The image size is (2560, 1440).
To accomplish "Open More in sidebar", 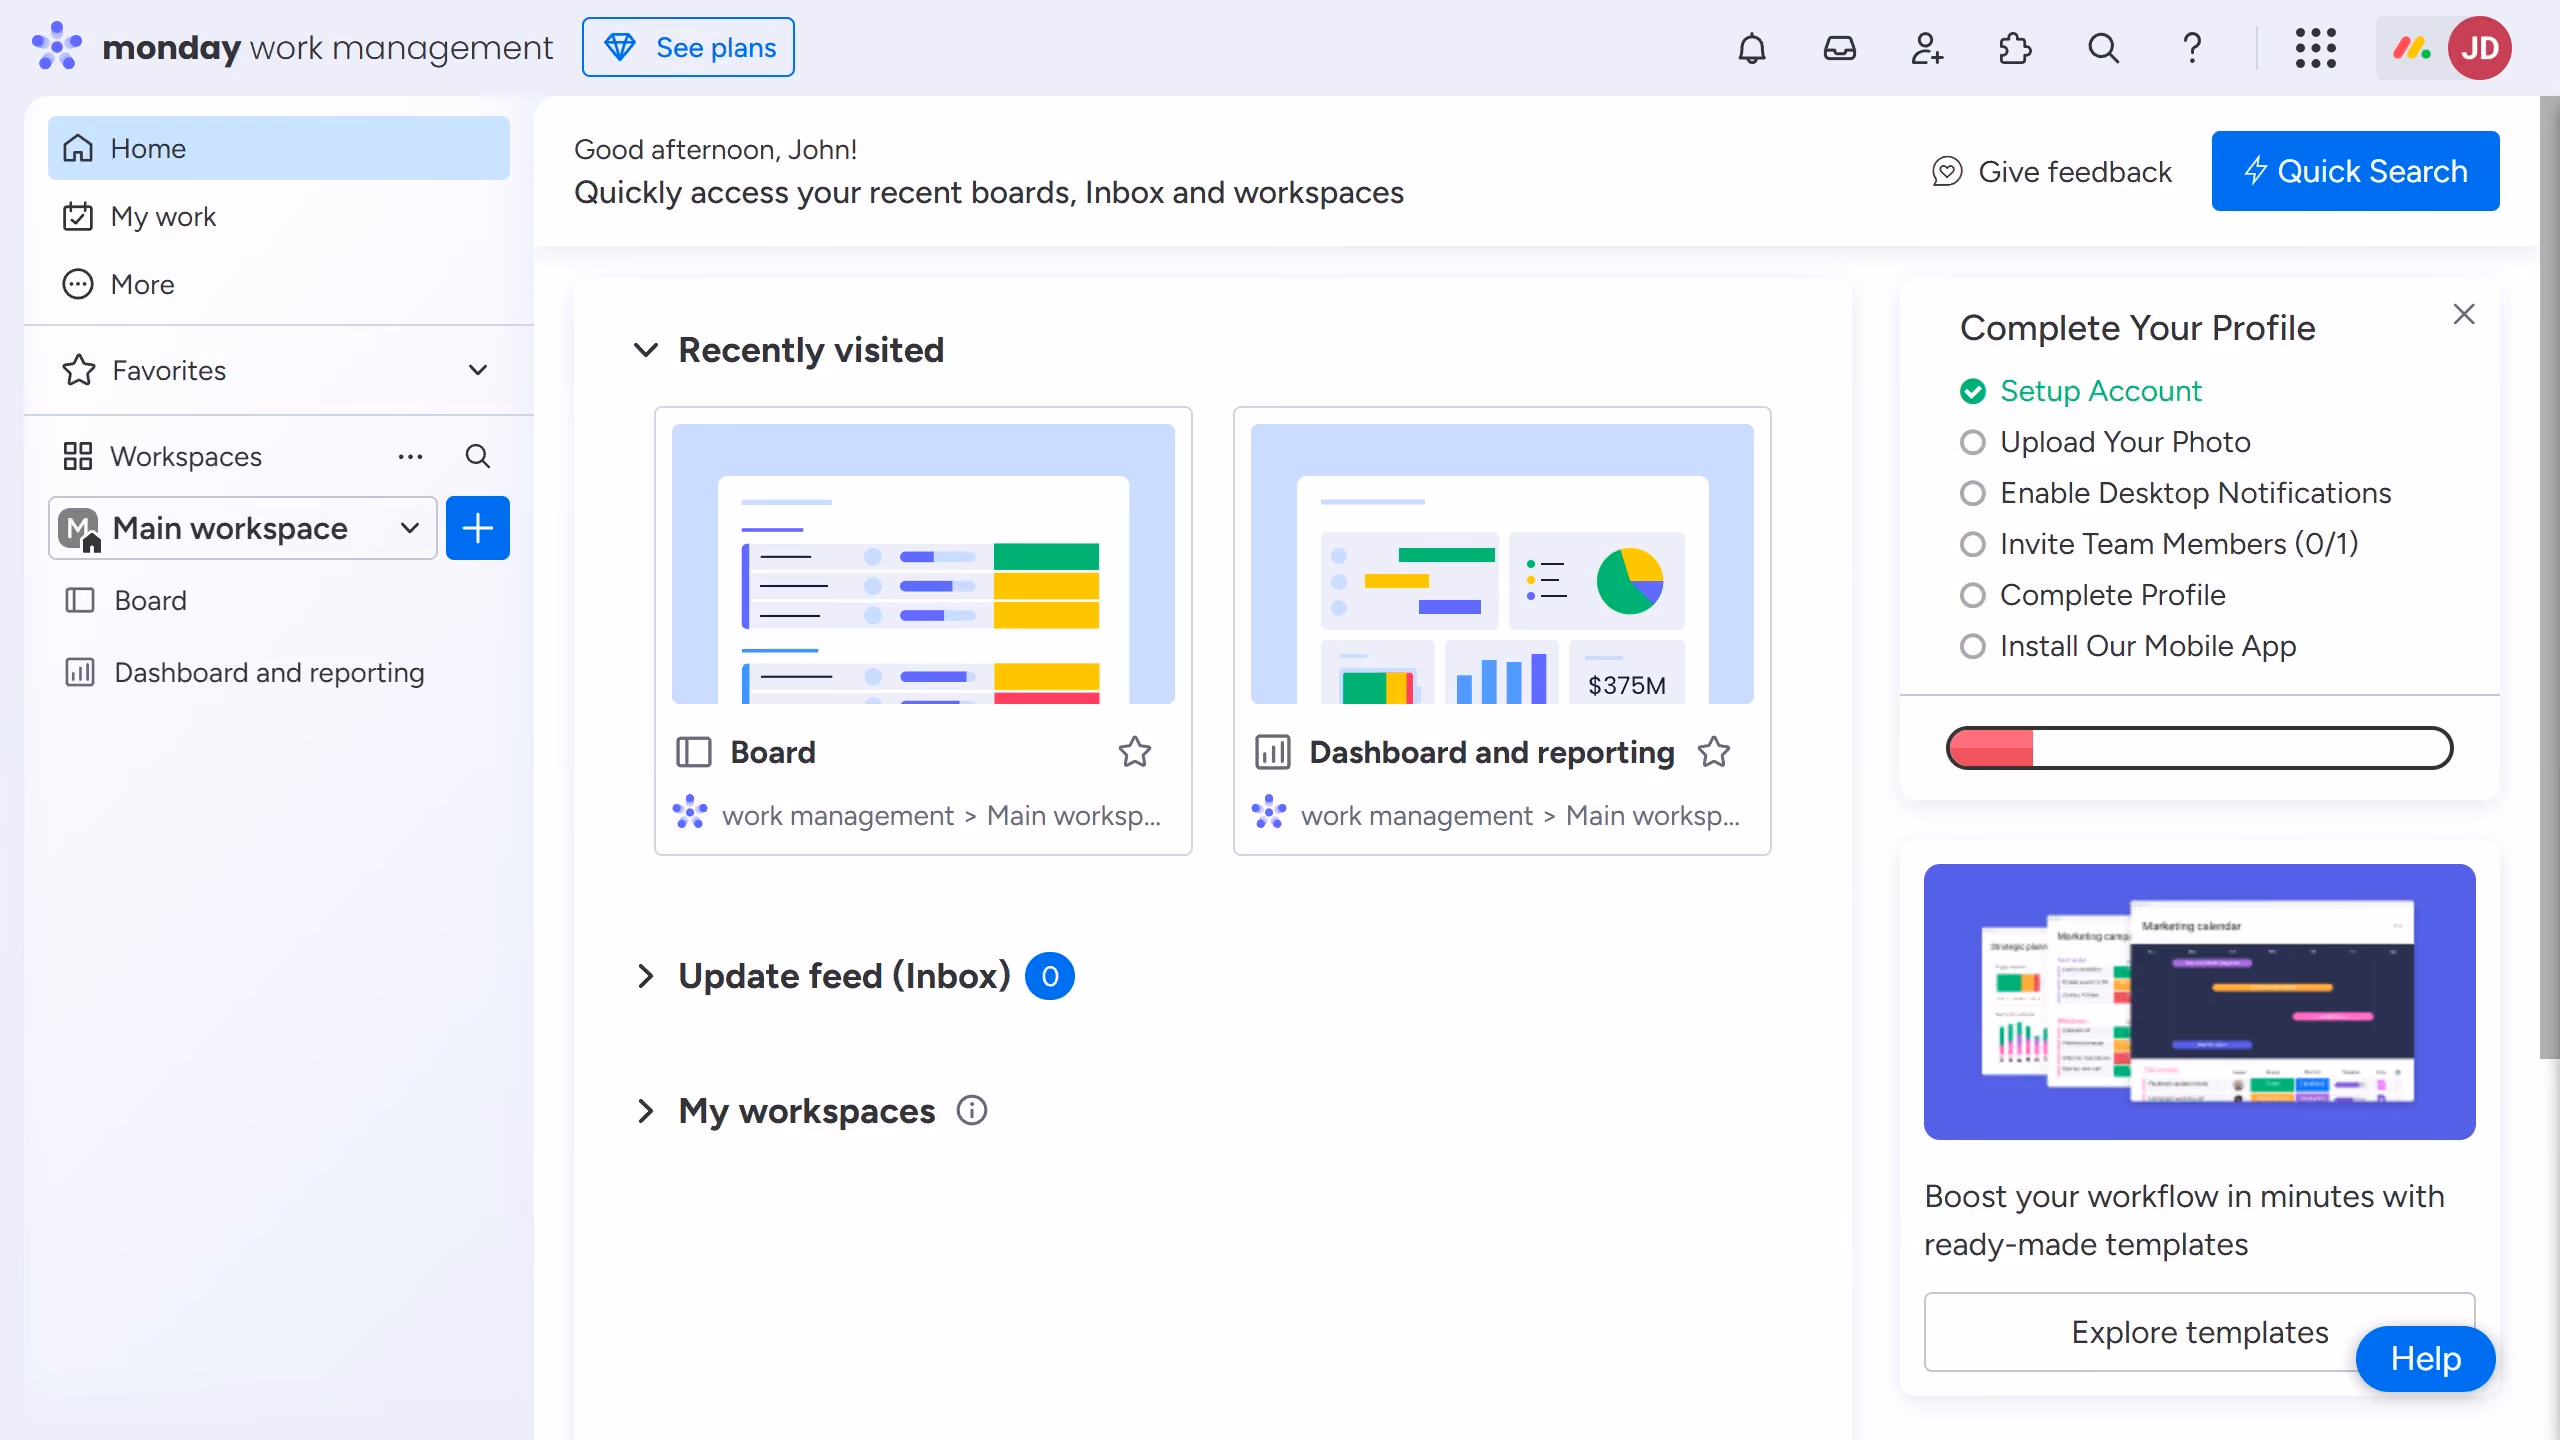I will click(279, 284).
